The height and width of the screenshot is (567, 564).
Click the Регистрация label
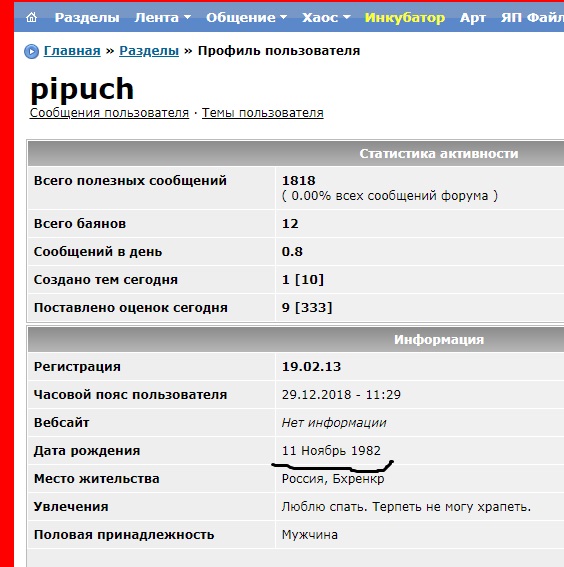pyautogui.click(x=77, y=367)
